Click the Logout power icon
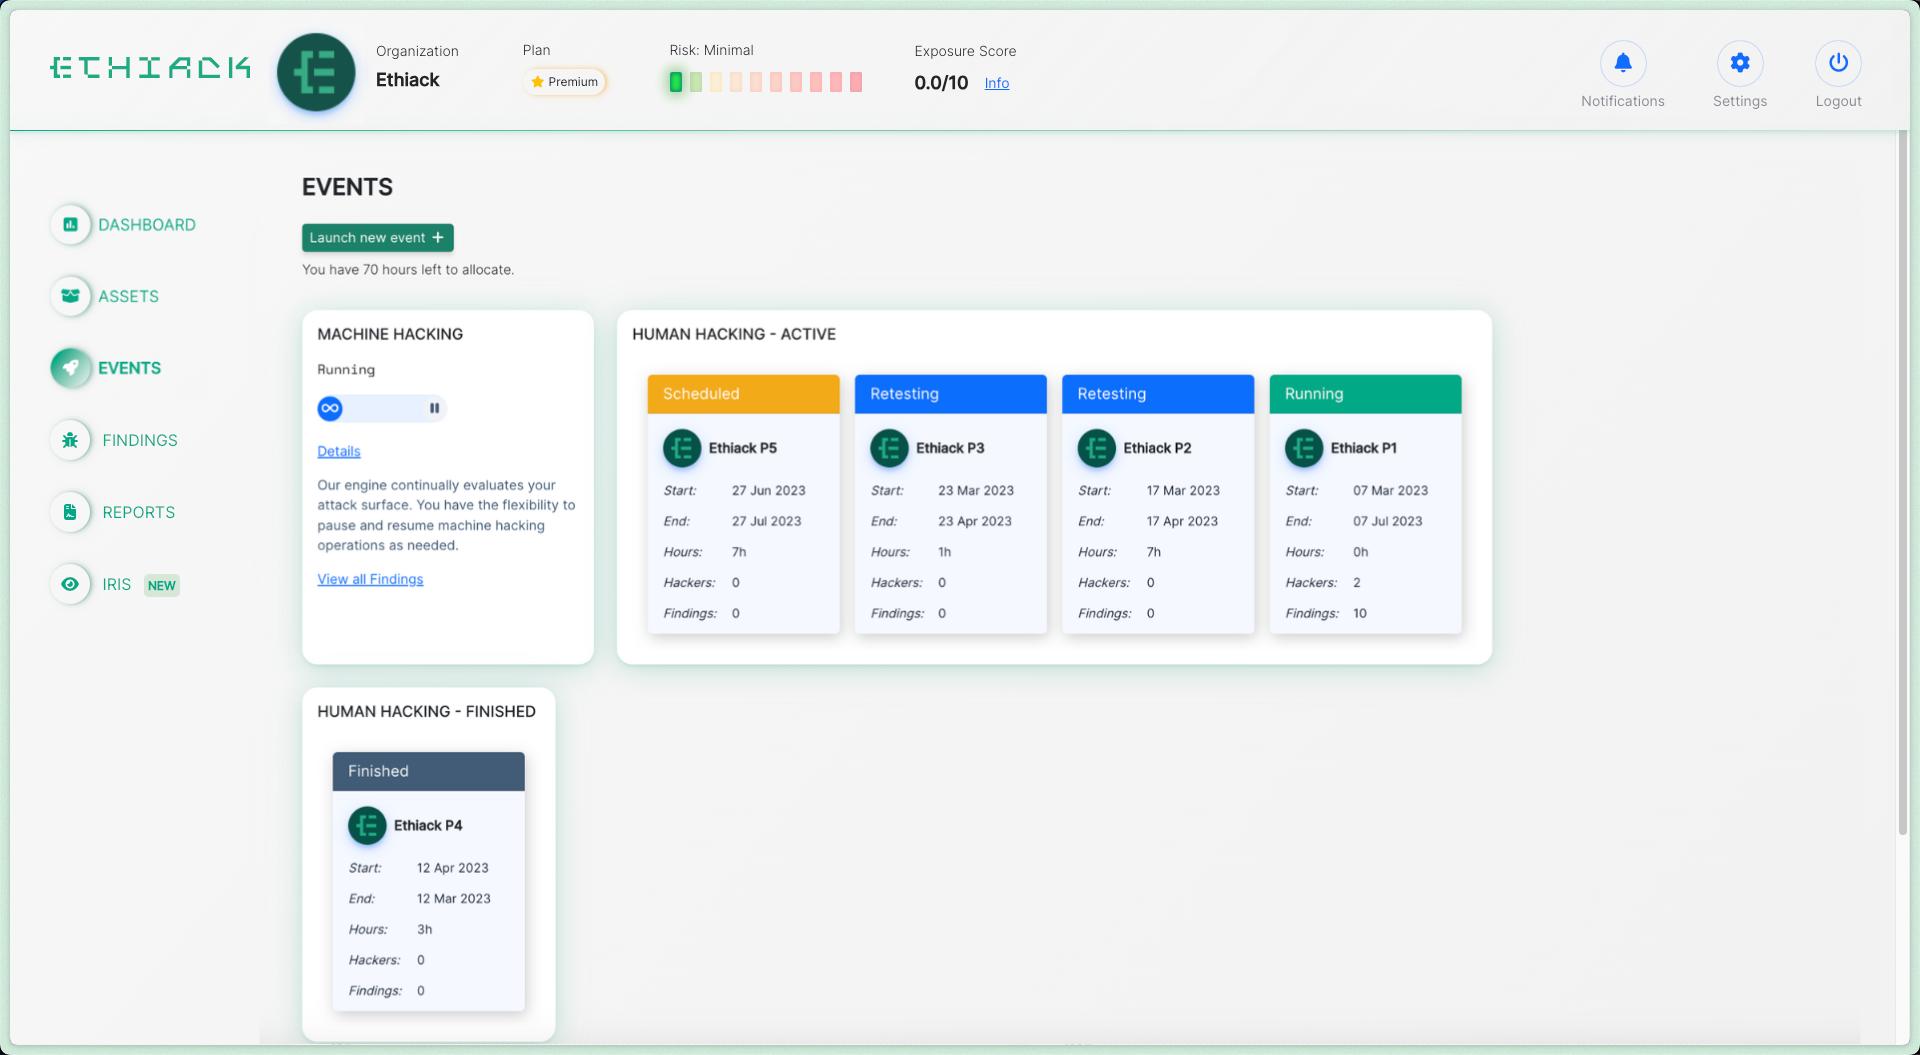The width and height of the screenshot is (1920, 1055). [1837, 64]
